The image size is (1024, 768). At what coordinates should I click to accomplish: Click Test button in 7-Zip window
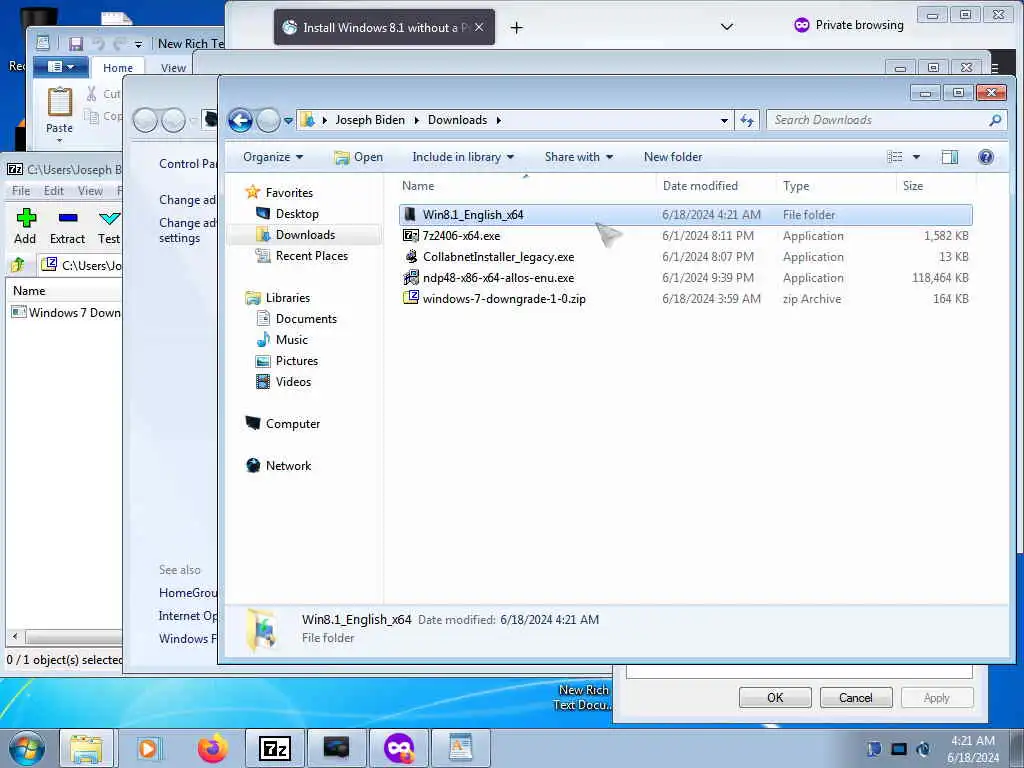pos(108,226)
